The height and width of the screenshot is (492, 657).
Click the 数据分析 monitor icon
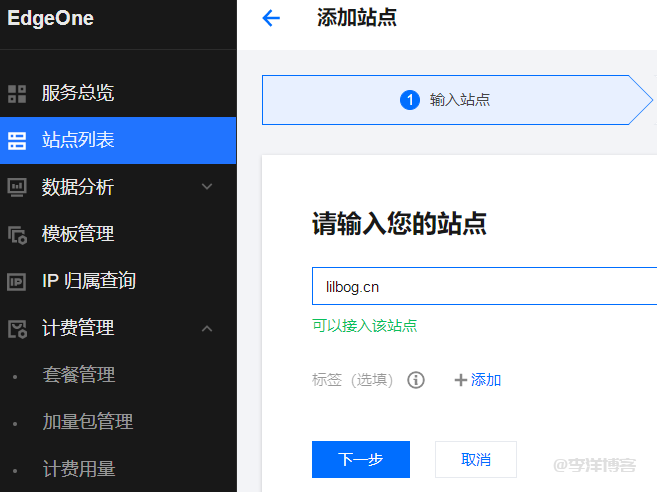pyautogui.click(x=17, y=187)
